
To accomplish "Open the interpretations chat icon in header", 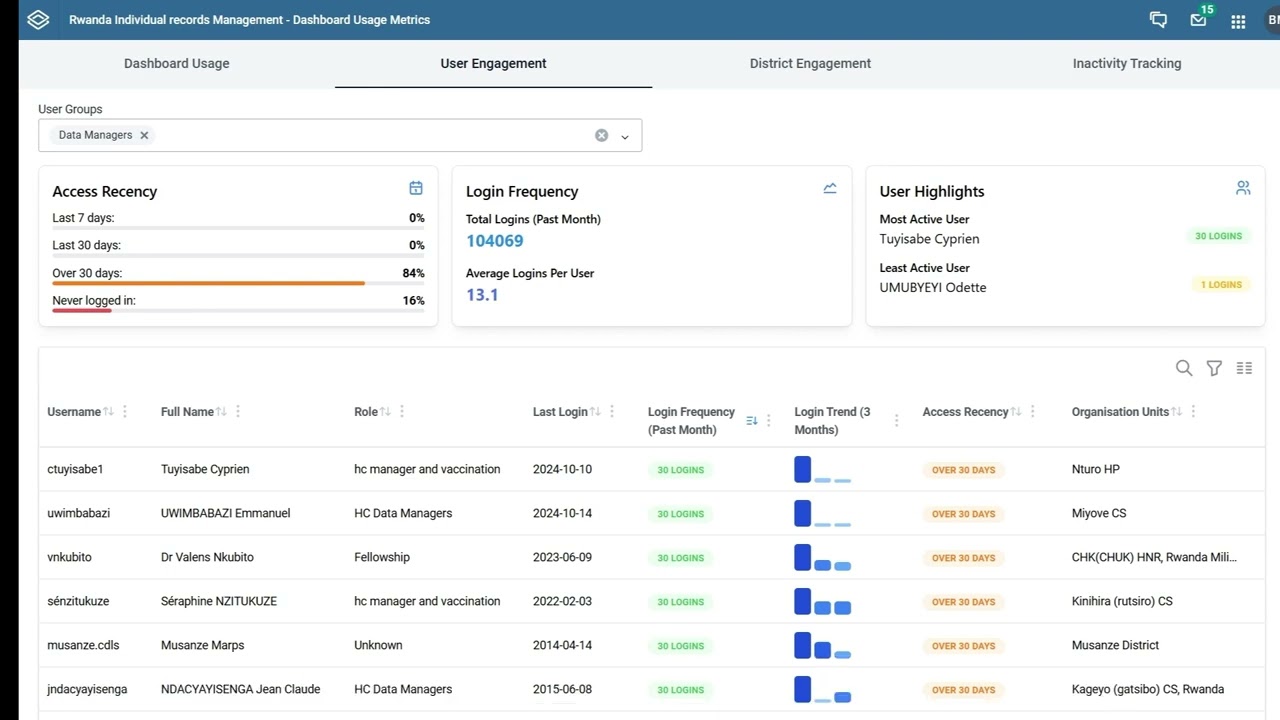I will pyautogui.click(x=1158, y=20).
